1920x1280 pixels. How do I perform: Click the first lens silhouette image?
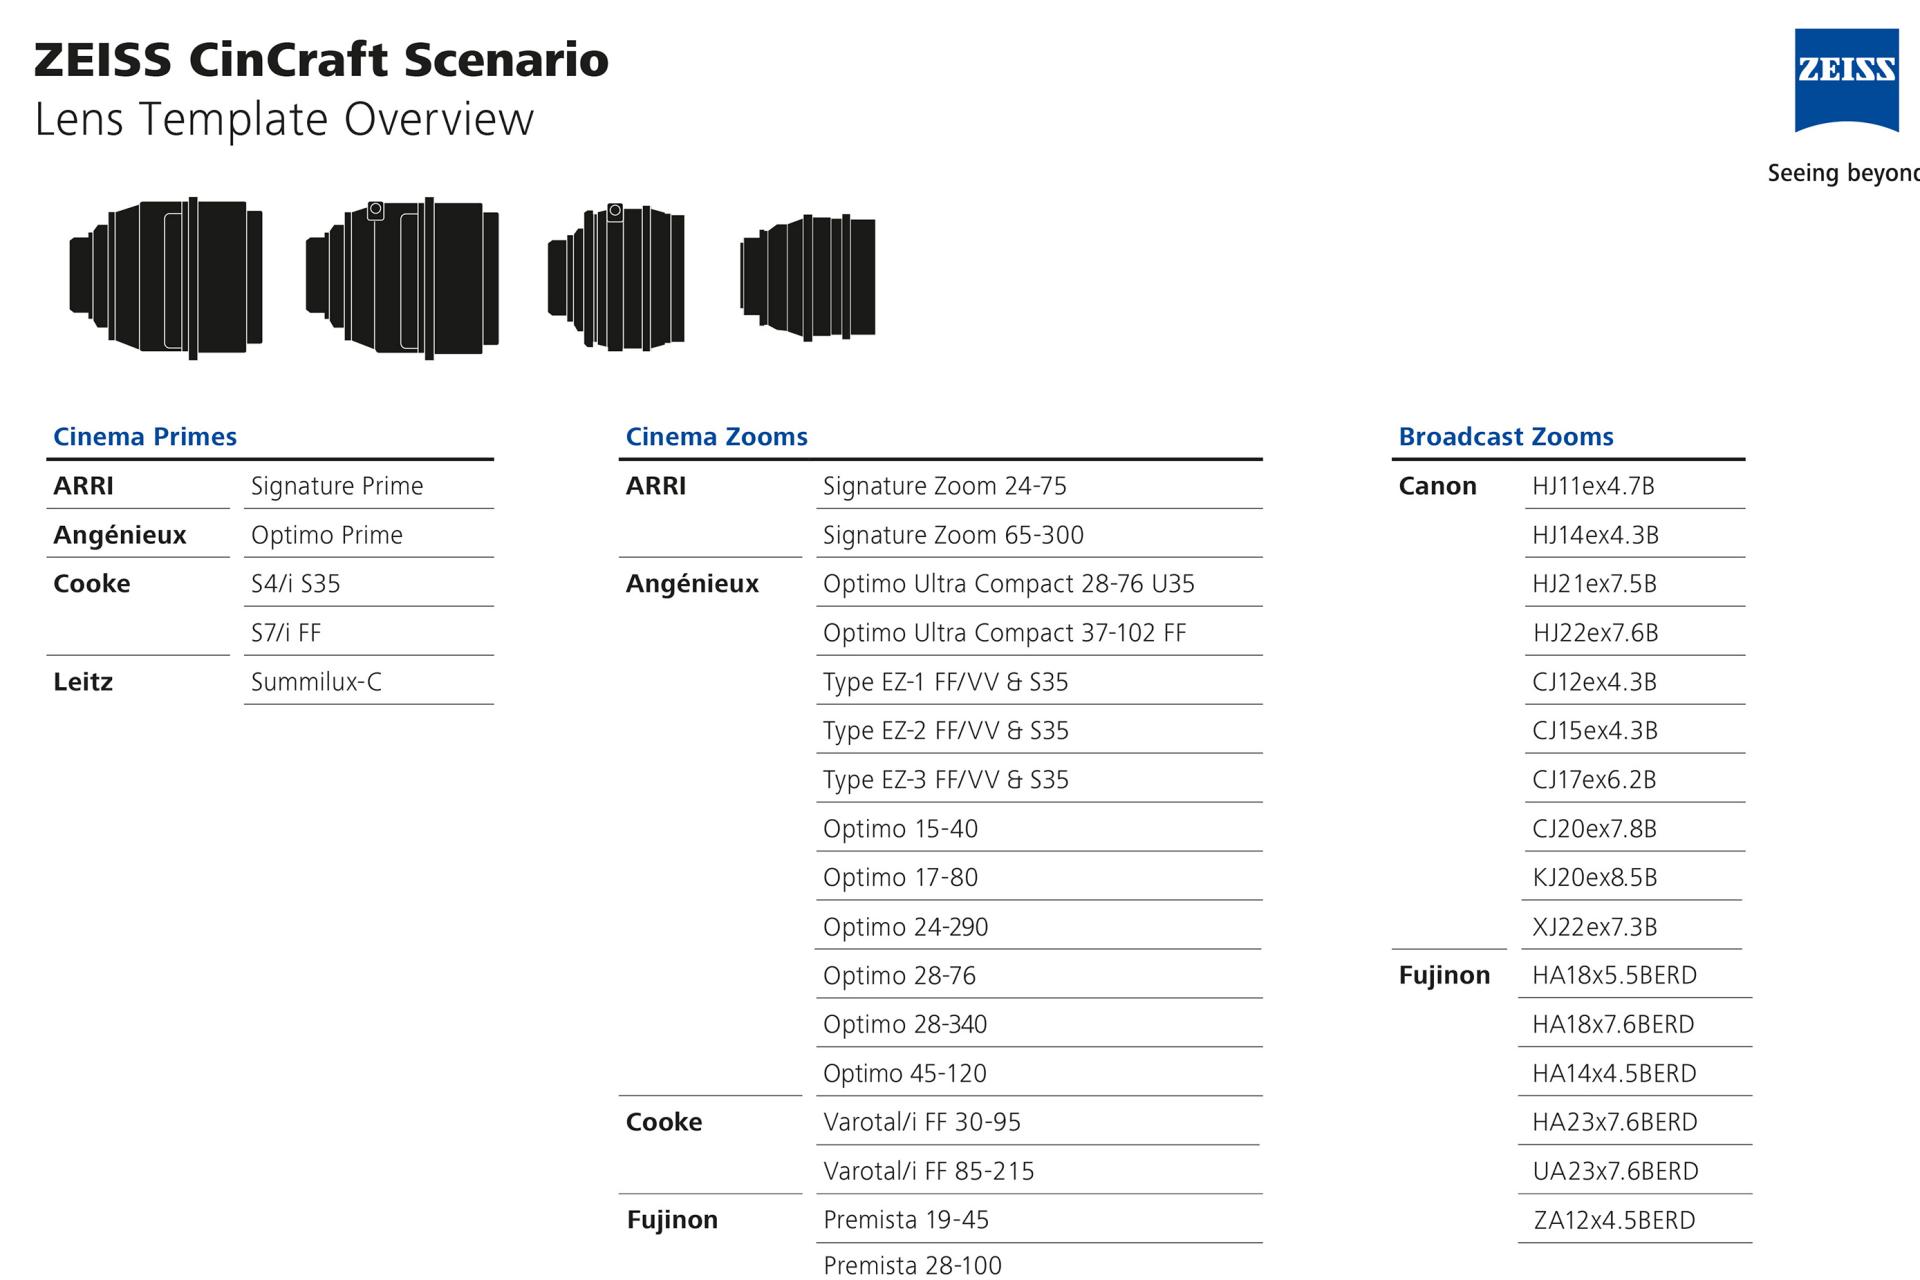click(166, 277)
